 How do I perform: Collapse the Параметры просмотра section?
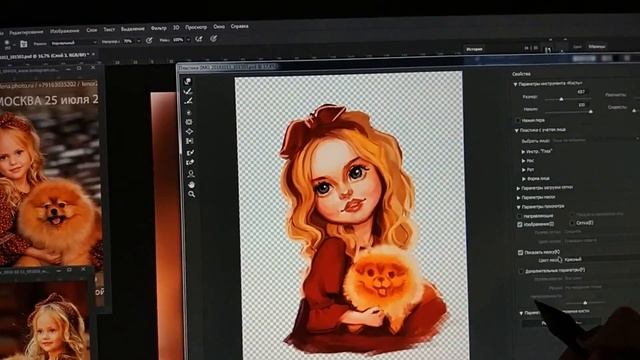tap(519, 207)
